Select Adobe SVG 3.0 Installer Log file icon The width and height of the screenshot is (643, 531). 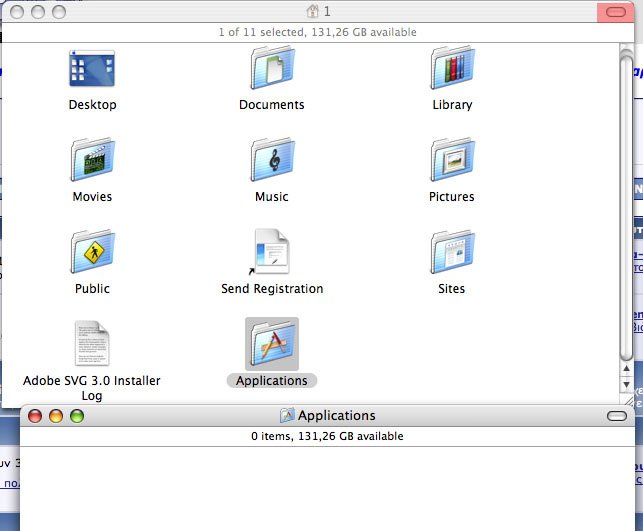[x=92, y=343]
